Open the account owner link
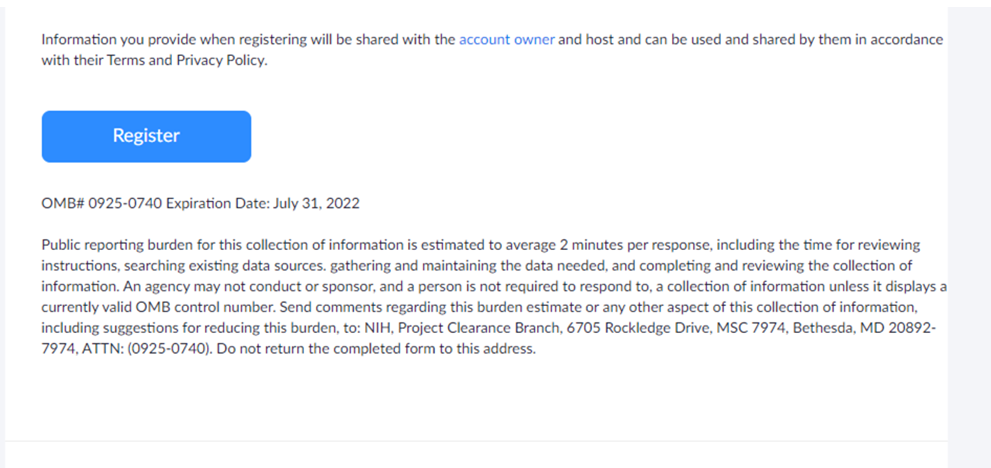 click(506, 40)
